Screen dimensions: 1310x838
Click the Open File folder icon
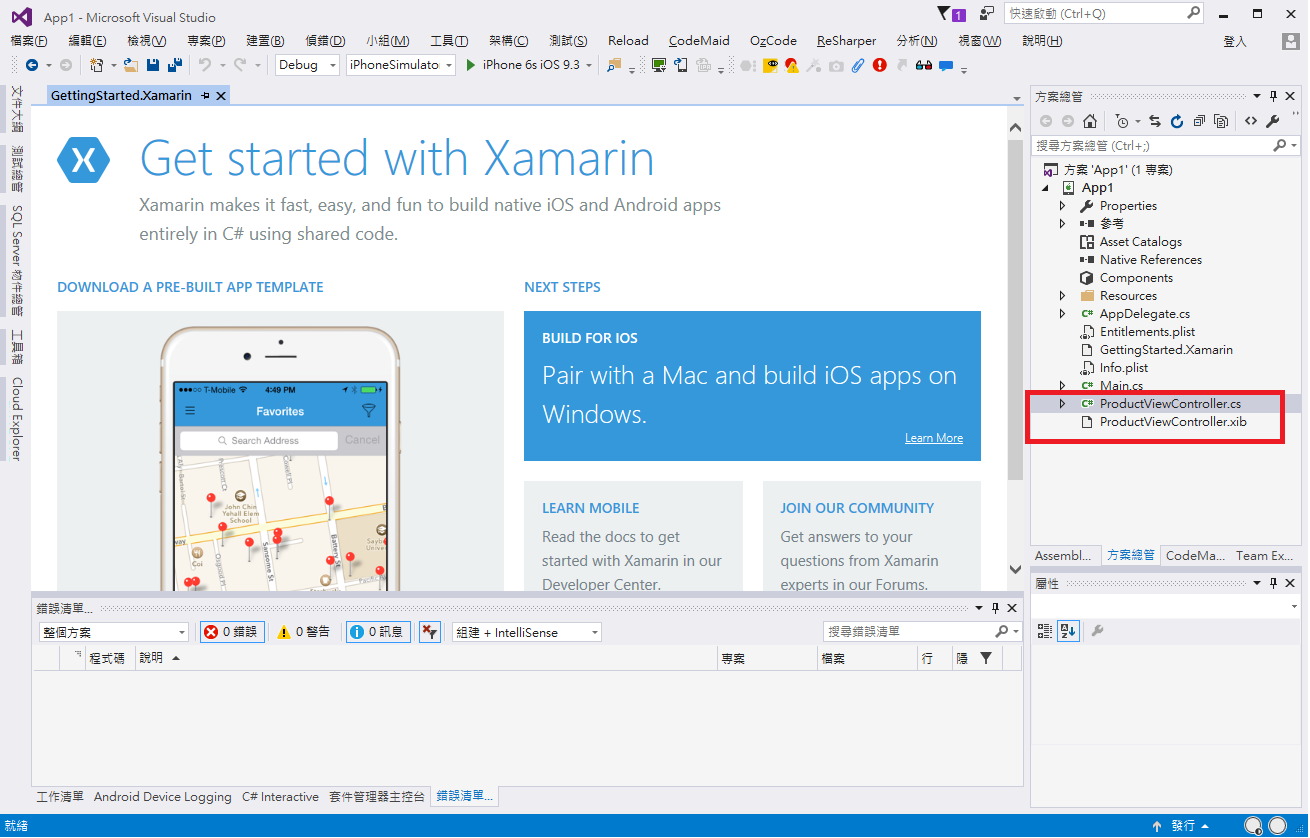pos(130,65)
